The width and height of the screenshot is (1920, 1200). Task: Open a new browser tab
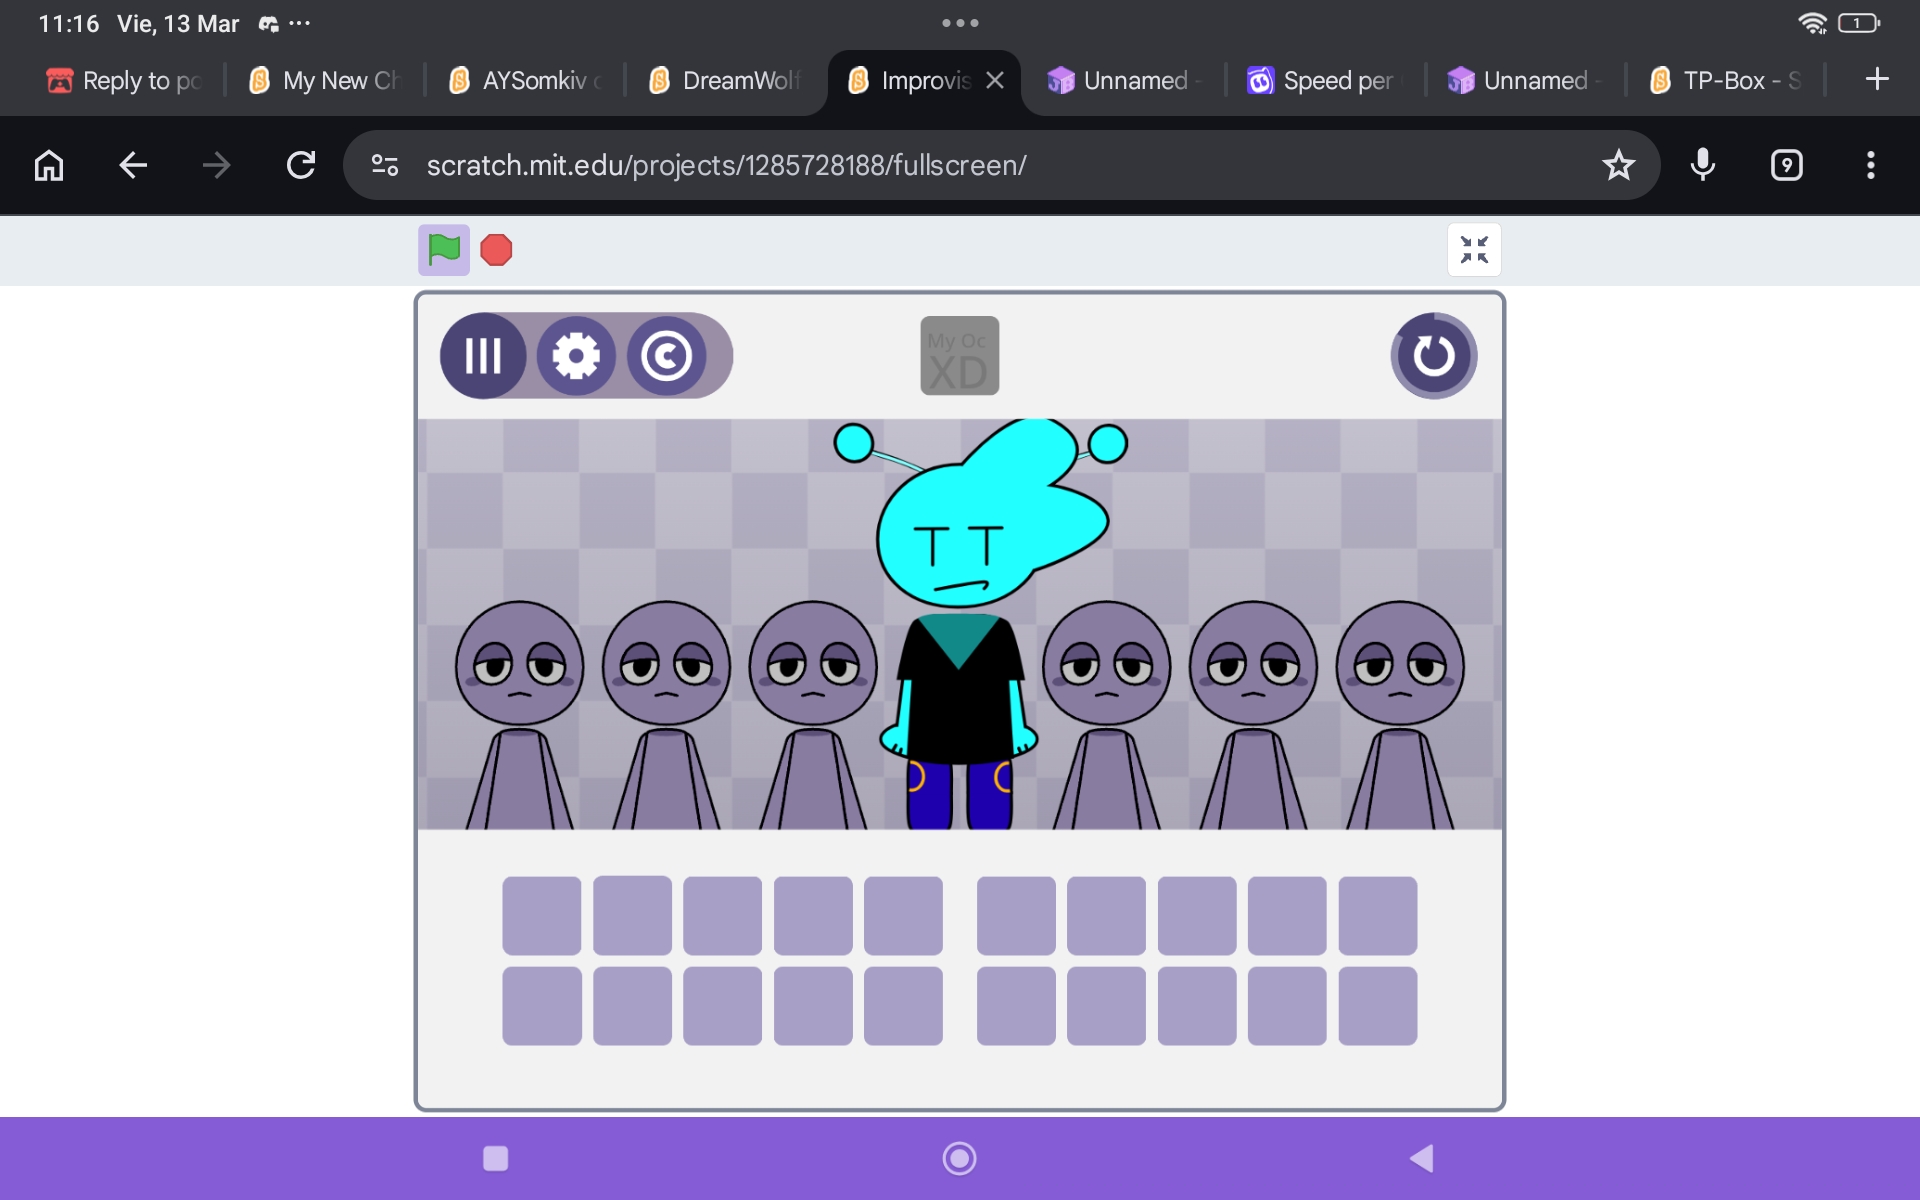1877,79
